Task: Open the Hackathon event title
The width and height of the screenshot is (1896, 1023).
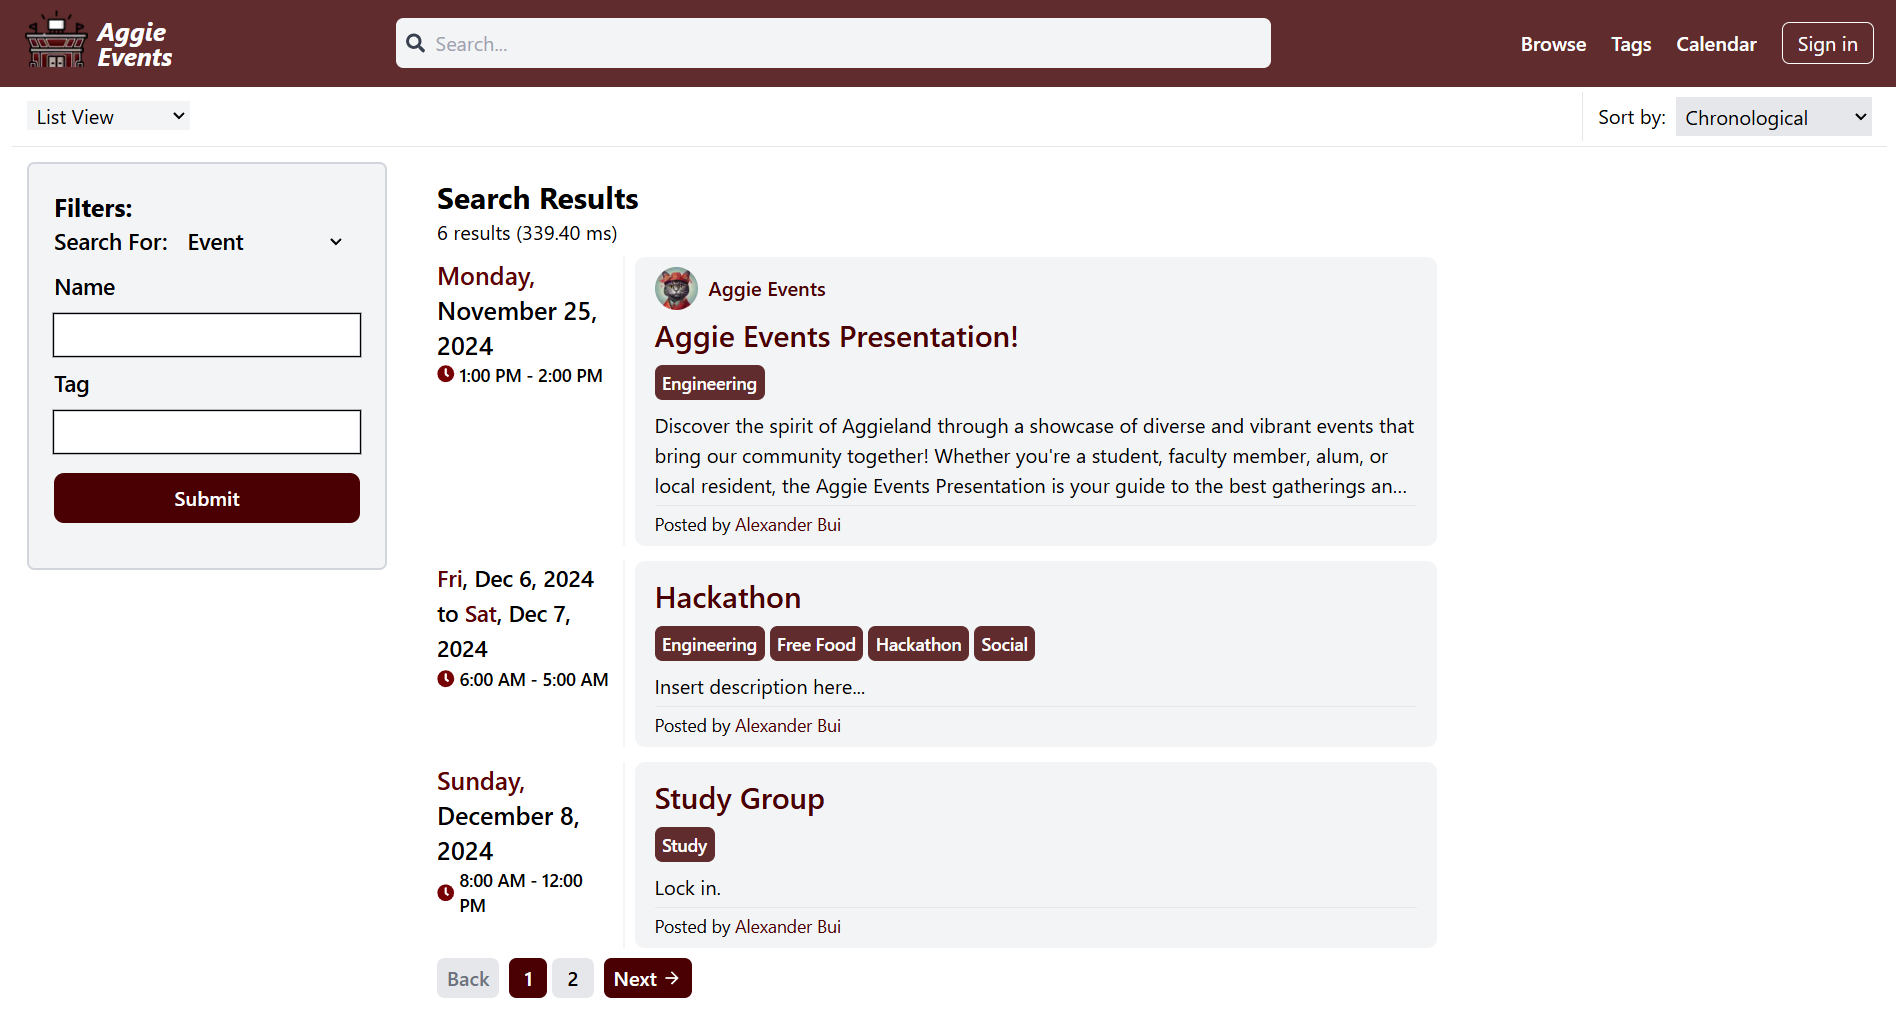Action: [727, 598]
